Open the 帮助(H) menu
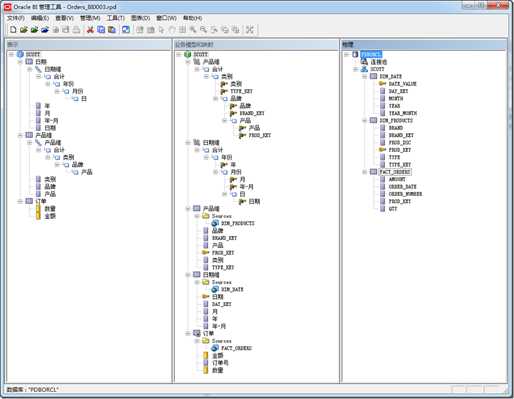Screen dimensions: 514x399 tap(193, 18)
